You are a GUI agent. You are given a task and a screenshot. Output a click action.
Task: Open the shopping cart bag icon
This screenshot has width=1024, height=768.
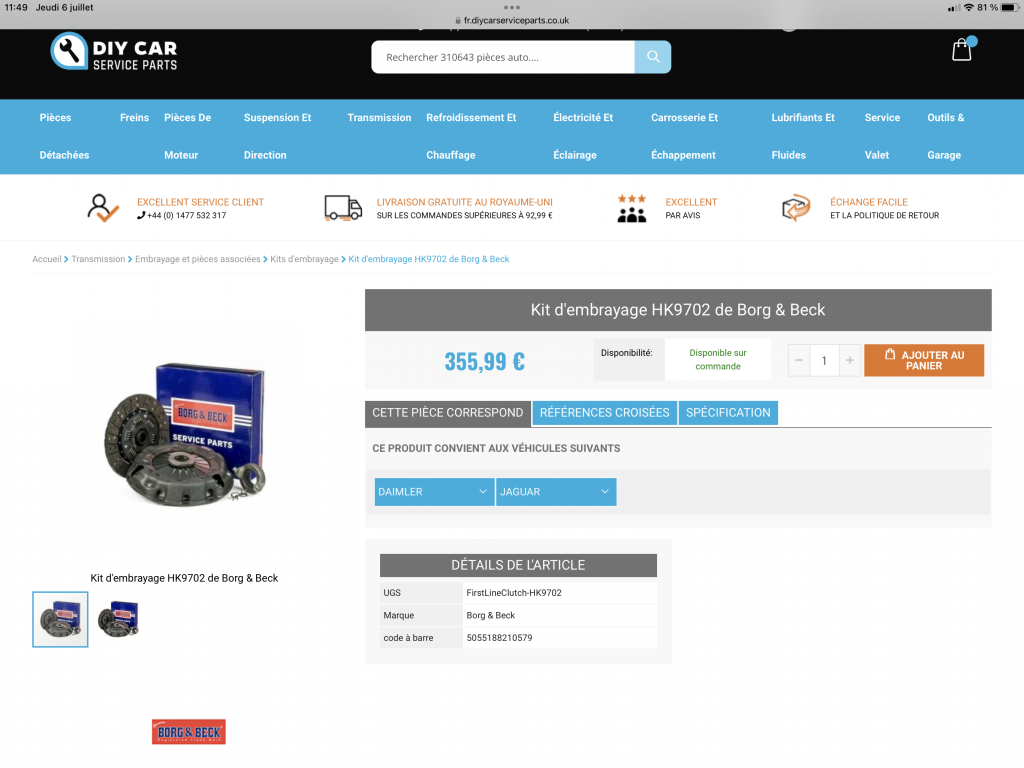[962, 50]
